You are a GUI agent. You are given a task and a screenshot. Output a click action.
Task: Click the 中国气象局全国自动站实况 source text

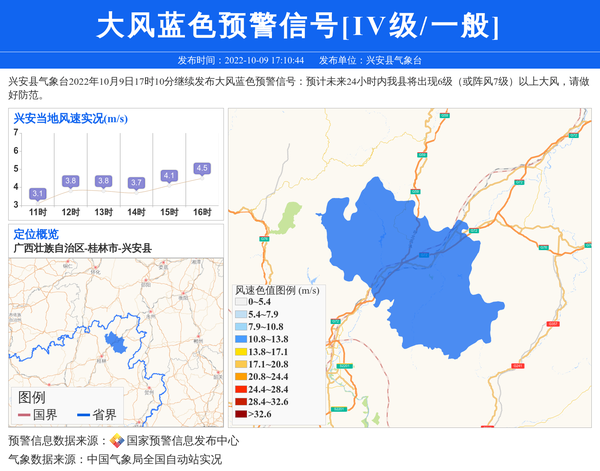154,459
